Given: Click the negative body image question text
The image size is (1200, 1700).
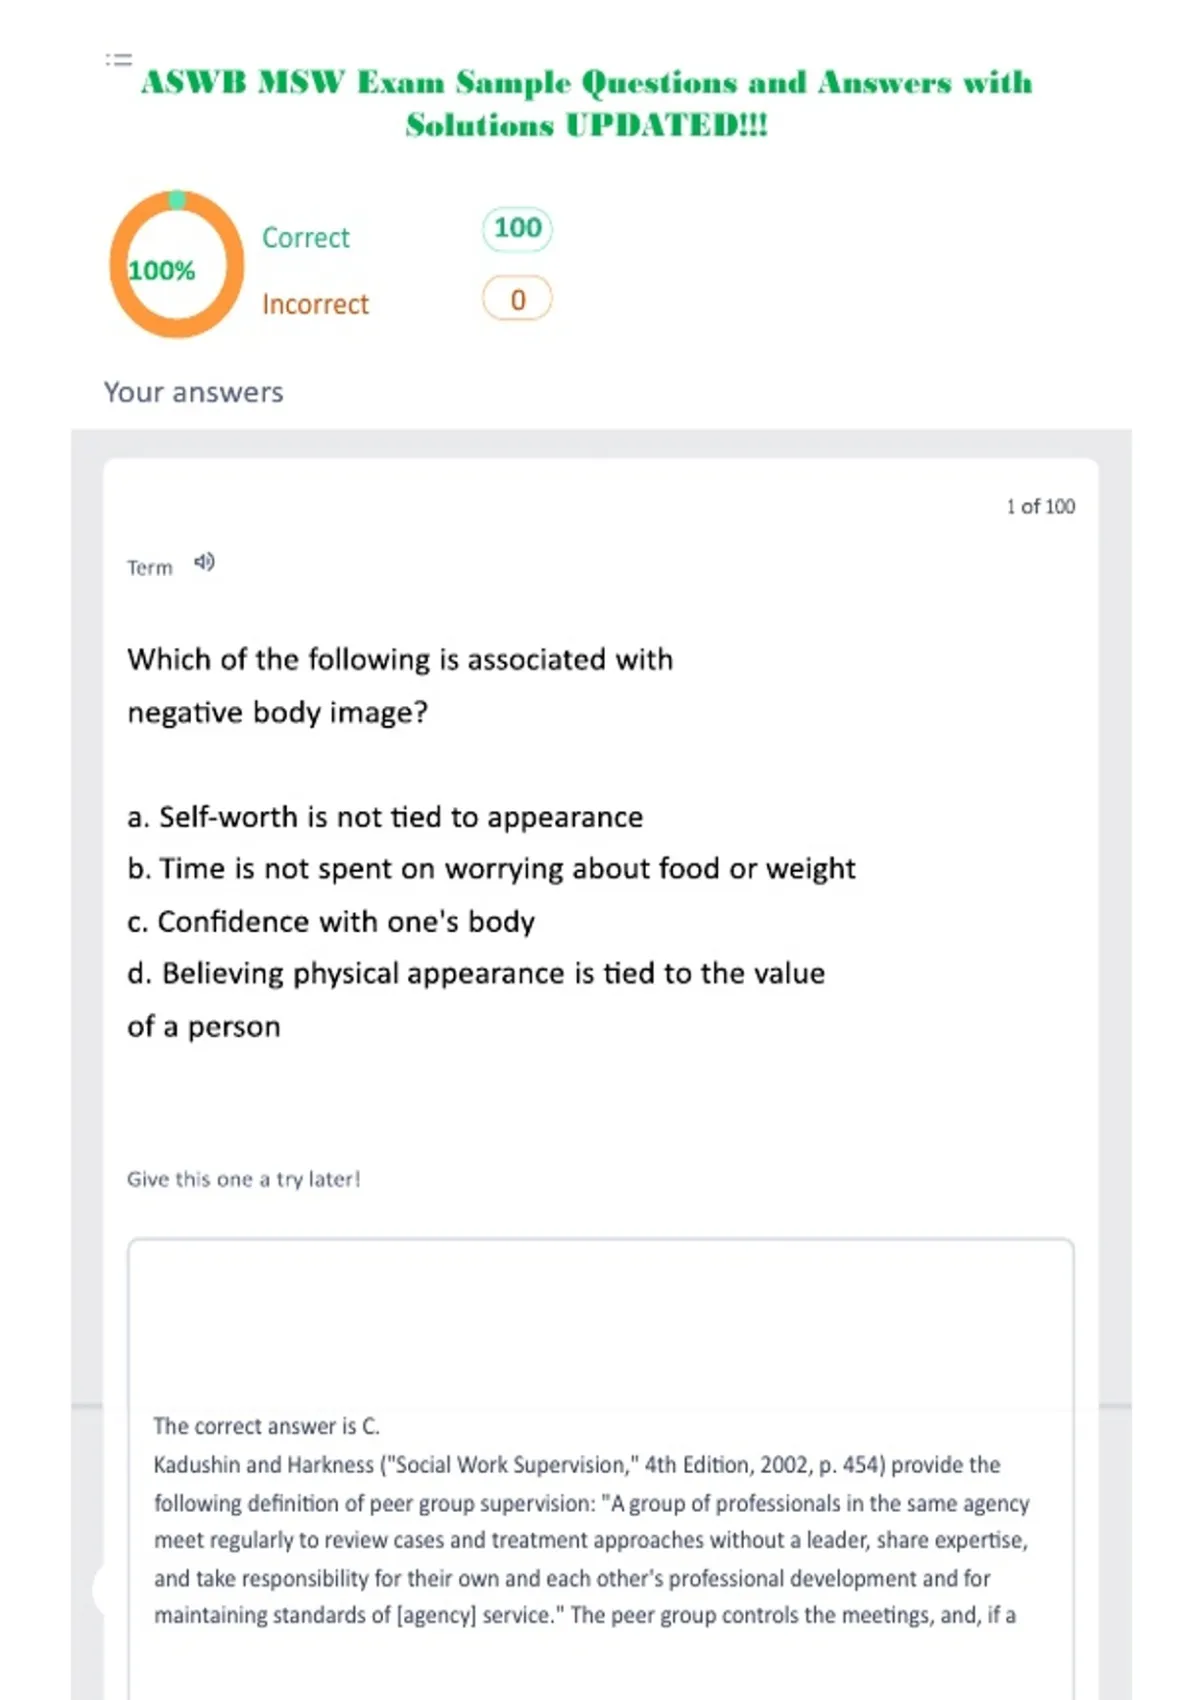Looking at the screenshot, I should coord(400,686).
